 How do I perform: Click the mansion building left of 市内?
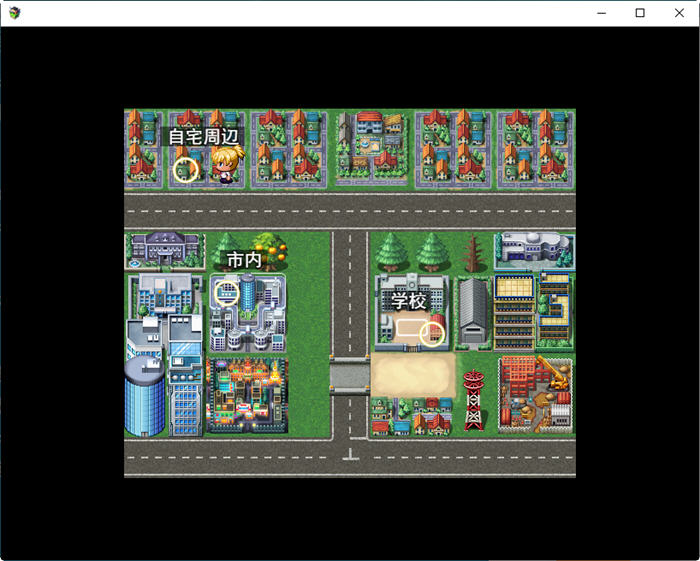pos(164,249)
